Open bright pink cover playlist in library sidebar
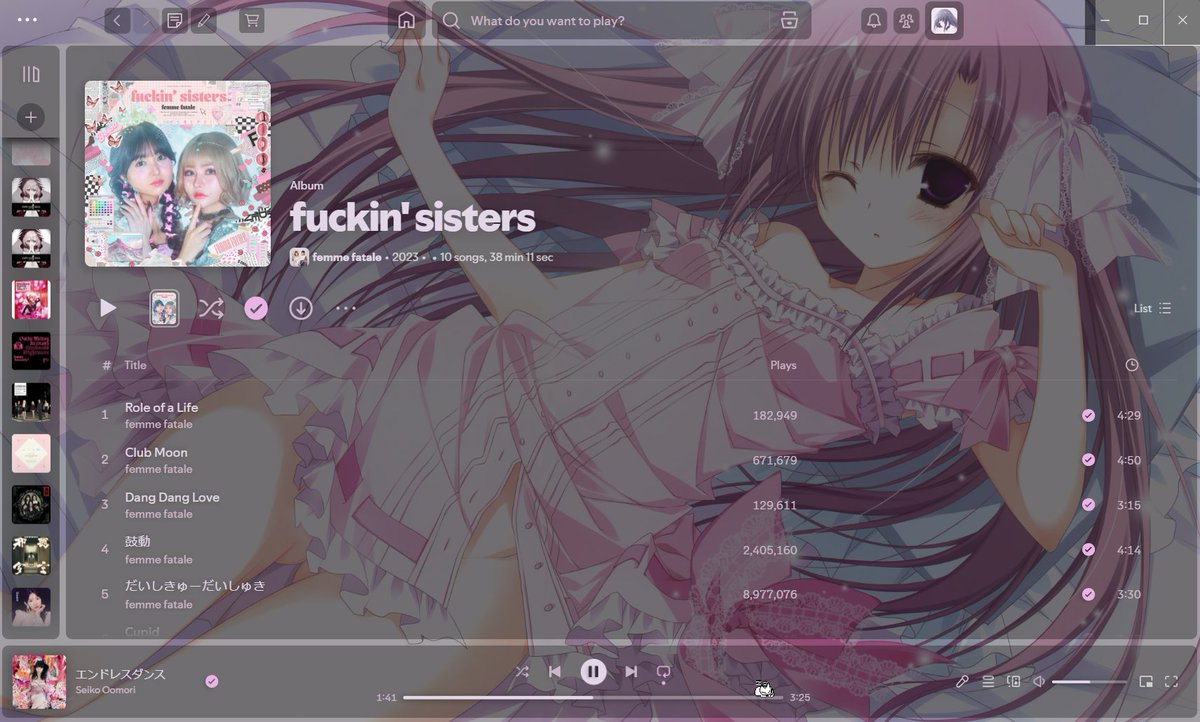1200x722 pixels. click(x=31, y=299)
